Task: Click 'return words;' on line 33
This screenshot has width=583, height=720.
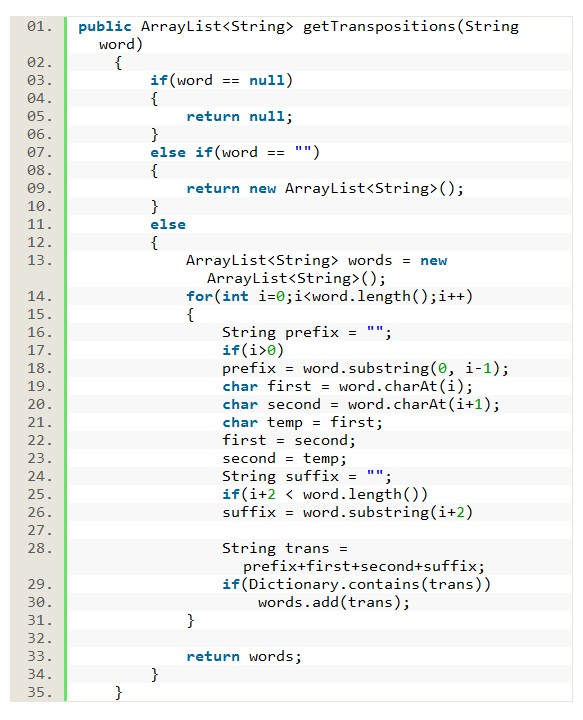Action: click(244, 657)
